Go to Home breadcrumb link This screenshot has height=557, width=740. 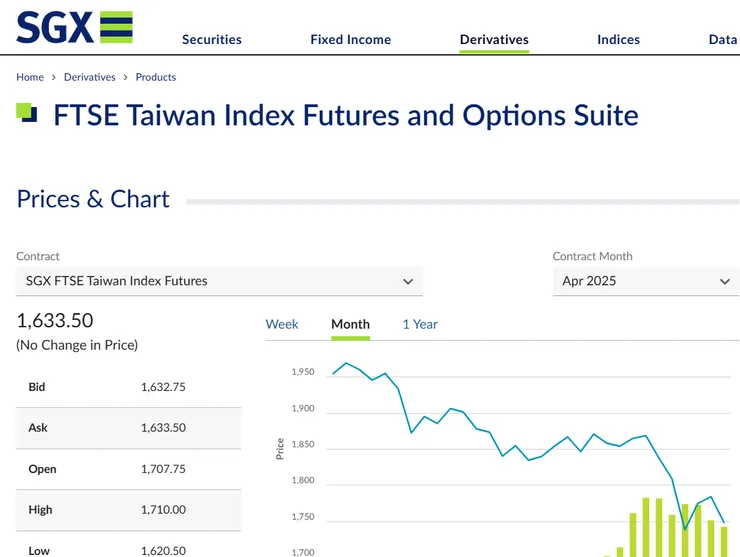pos(30,77)
